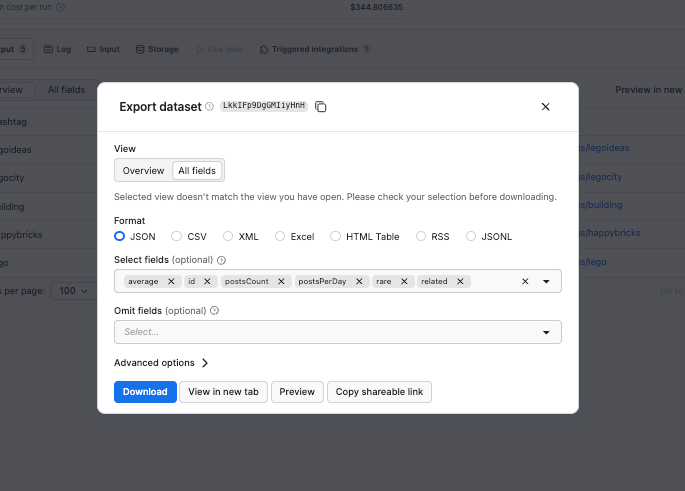
Task: Remove the 'postsPerDay' field tag
Action: [359, 281]
